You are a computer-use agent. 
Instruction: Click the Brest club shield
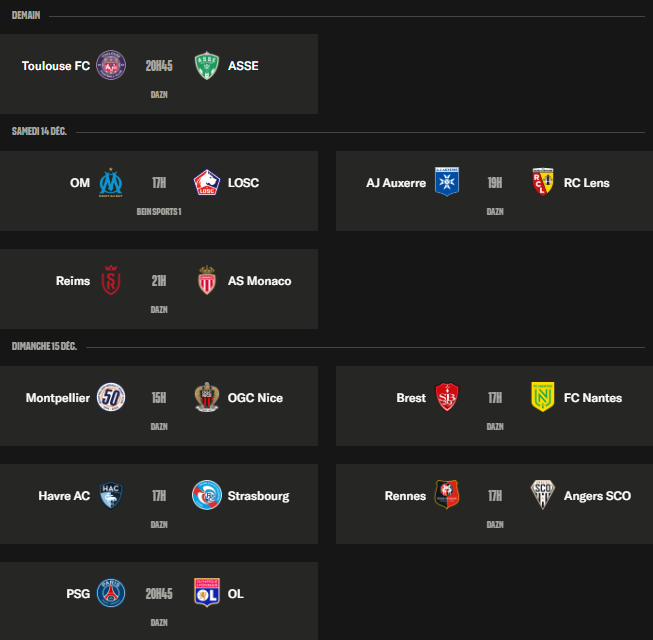click(447, 397)
